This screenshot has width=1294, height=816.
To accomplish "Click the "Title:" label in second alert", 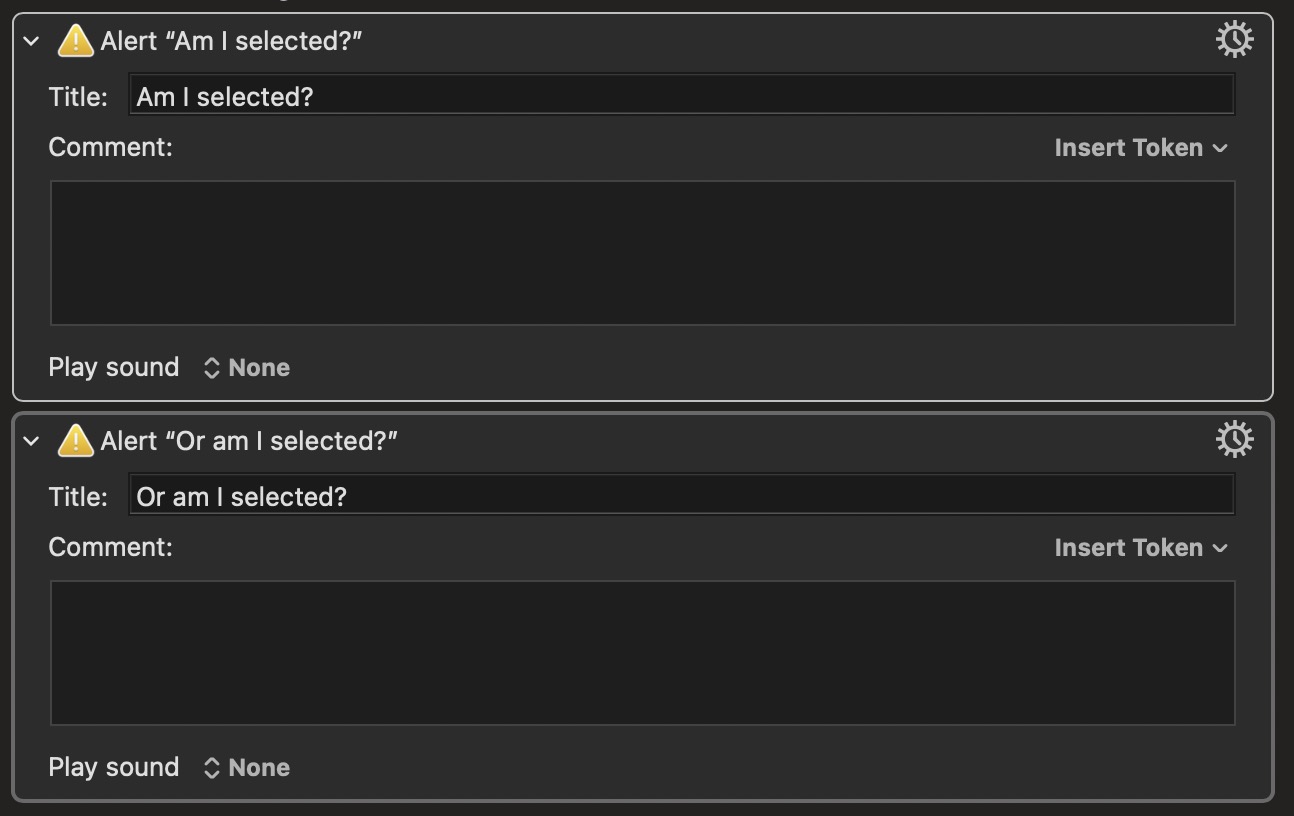I will tap(78, 496).
